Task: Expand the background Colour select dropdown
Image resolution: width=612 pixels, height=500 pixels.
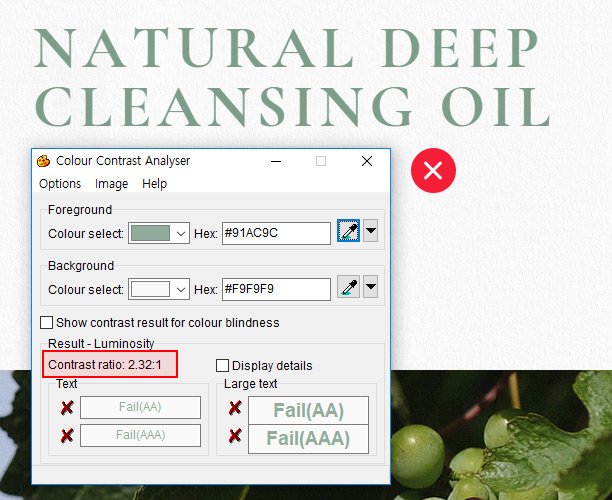Action: pos(181,289)
